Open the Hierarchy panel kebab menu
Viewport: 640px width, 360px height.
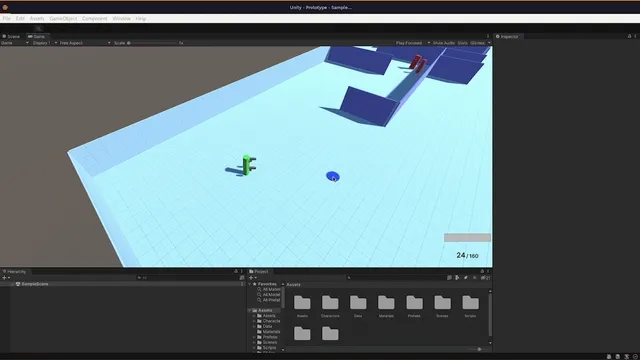[242, 271]
